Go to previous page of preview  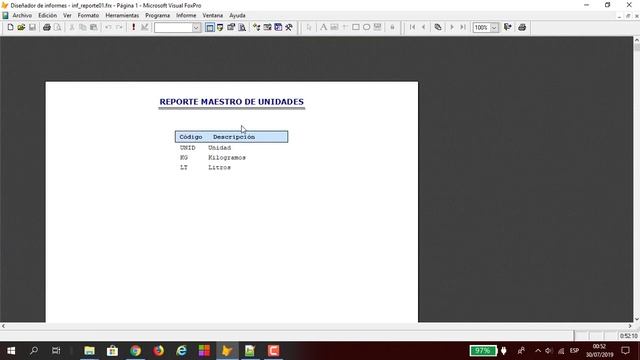tap(424, 27)
